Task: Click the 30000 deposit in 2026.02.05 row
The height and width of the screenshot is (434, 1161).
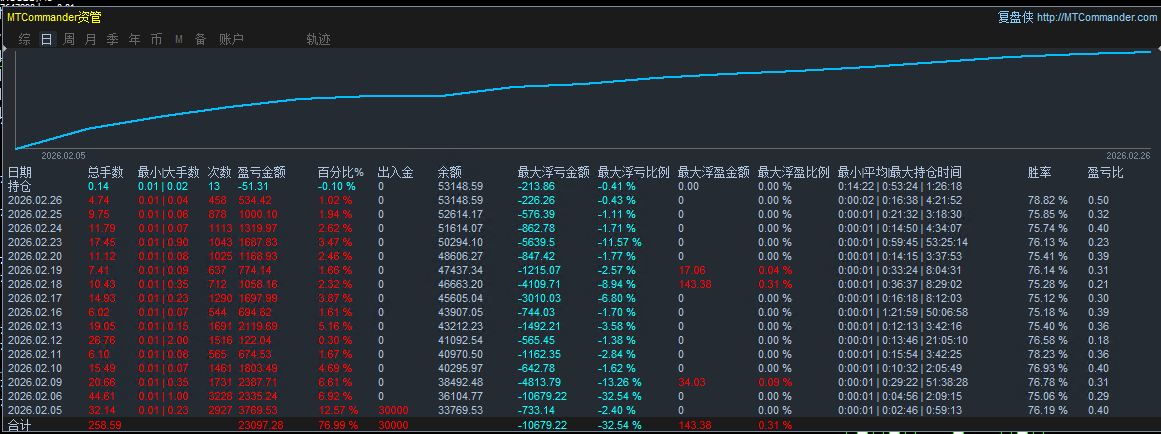Action: (x=392, y=411)
